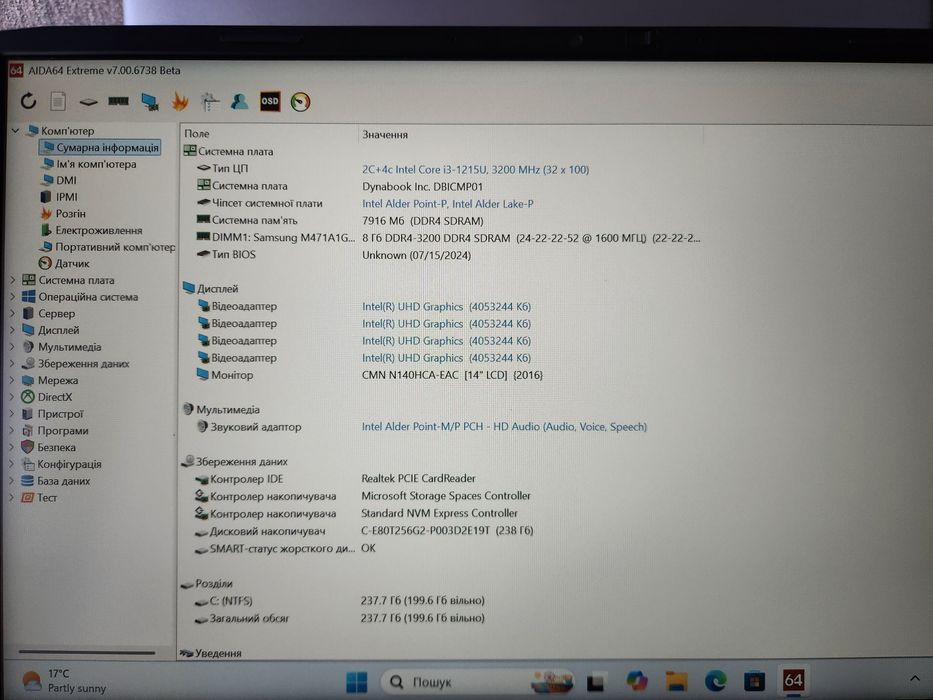Open the Report page icon in toolbar
The height and width of the screenshot is (700, 933).
(x=58, y=101)
